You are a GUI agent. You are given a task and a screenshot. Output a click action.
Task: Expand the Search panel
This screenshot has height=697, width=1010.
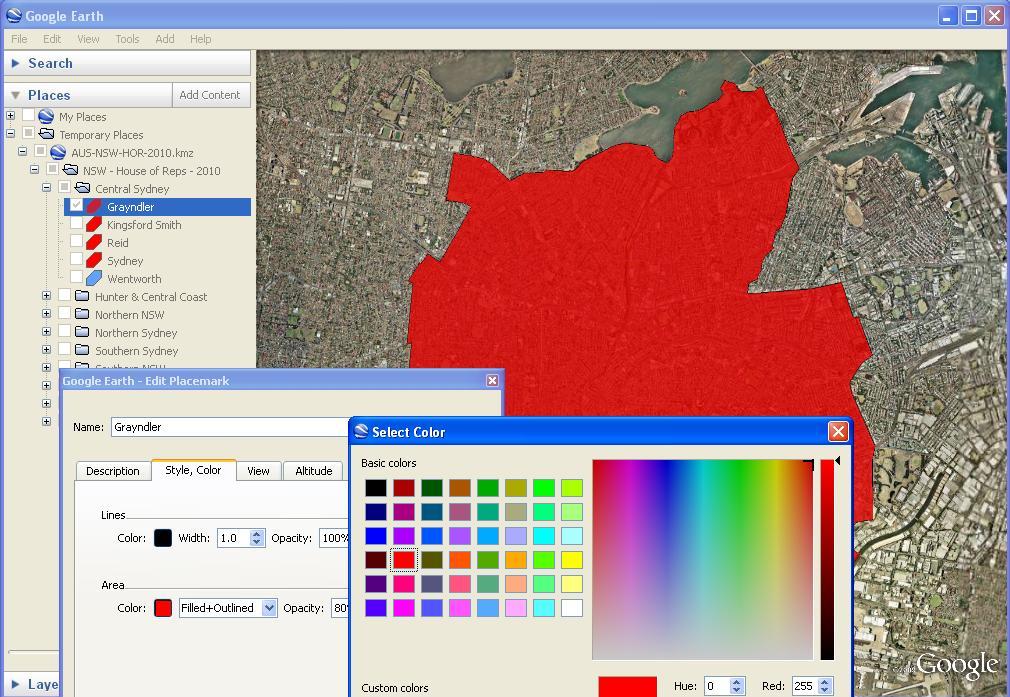point(15,63)
